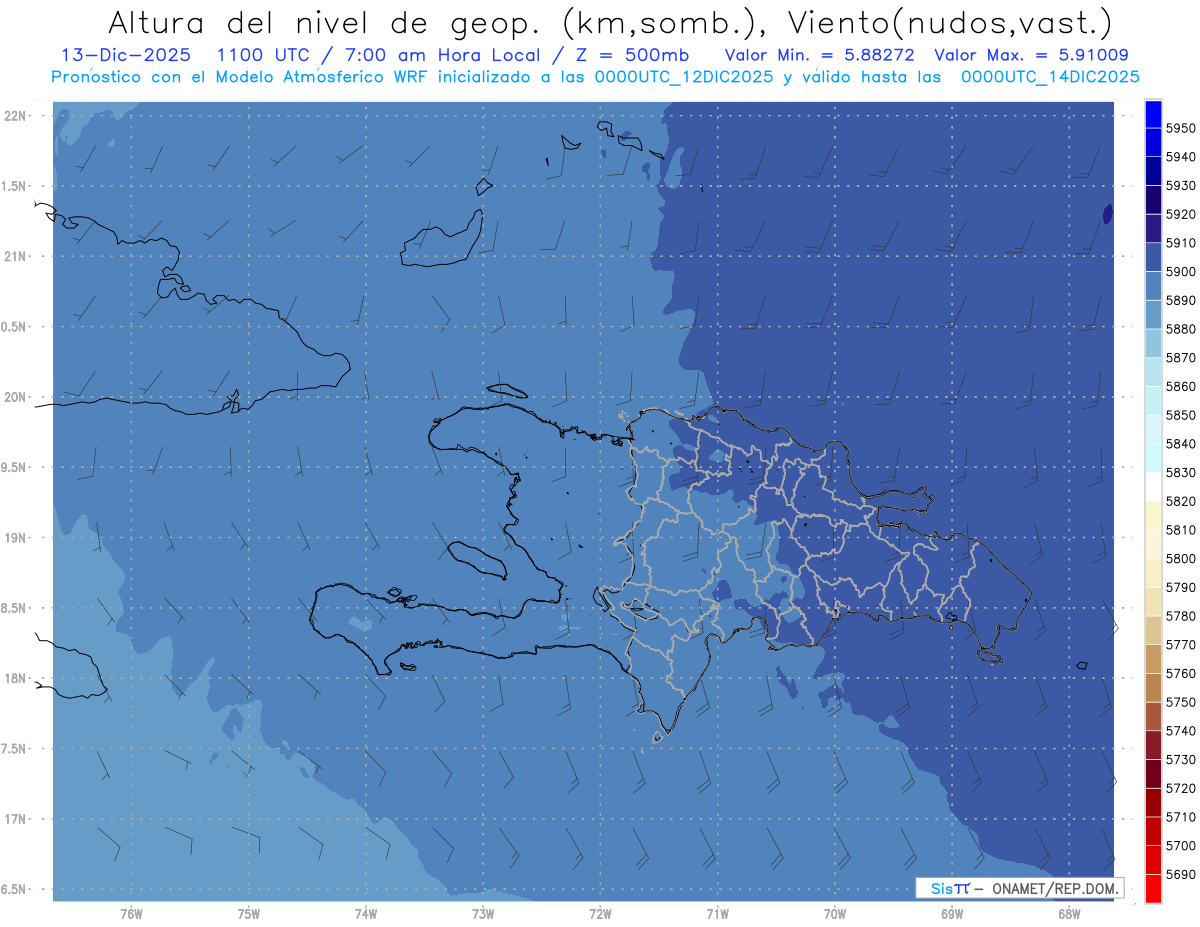Click the '5900' color scale value
This screenshot has height=927, width=1200.
[x=1181, y=271]
